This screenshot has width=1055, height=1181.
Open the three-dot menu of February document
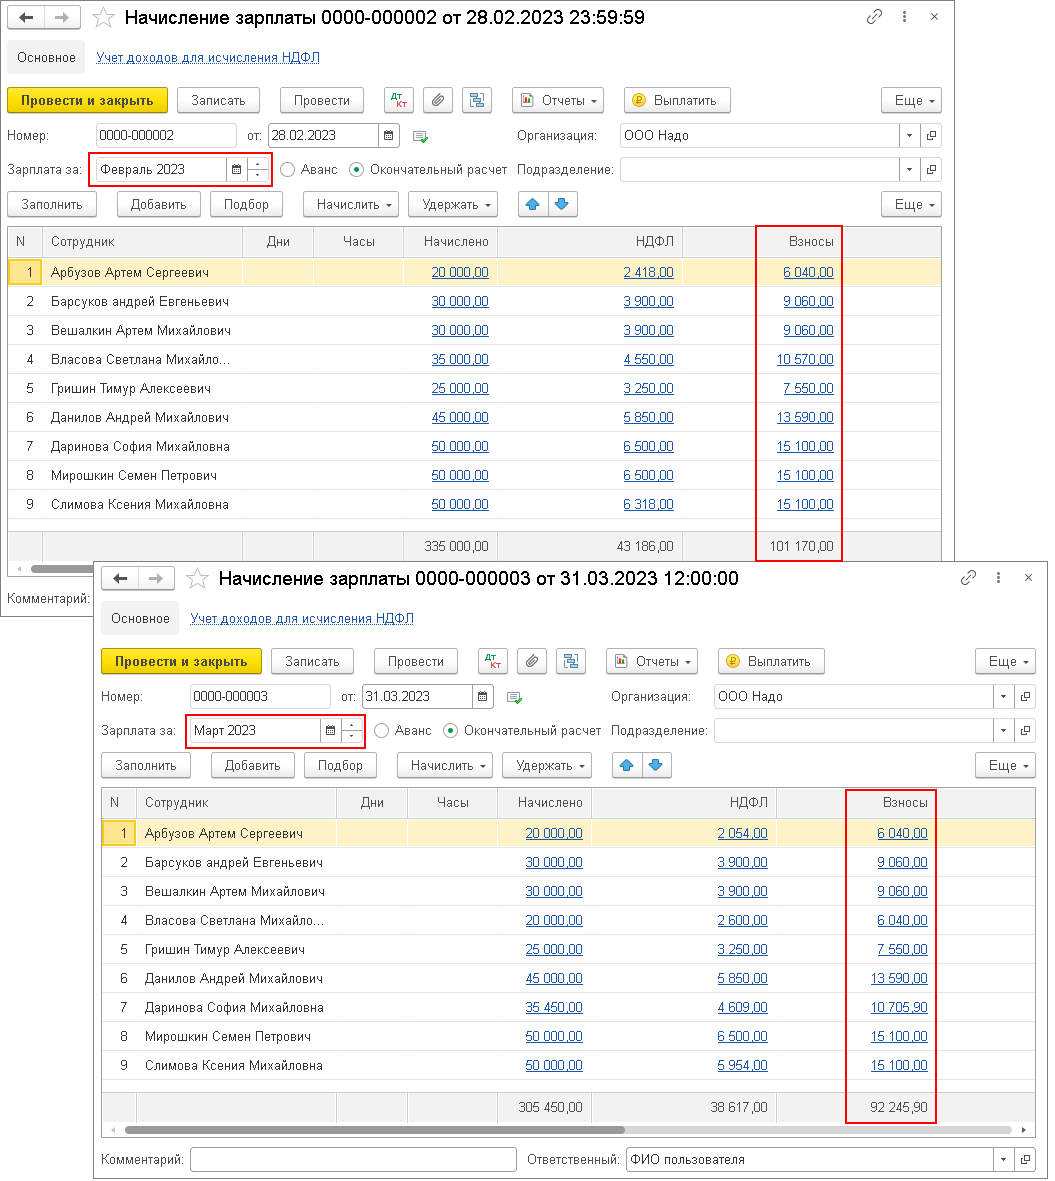coord(904,17)
